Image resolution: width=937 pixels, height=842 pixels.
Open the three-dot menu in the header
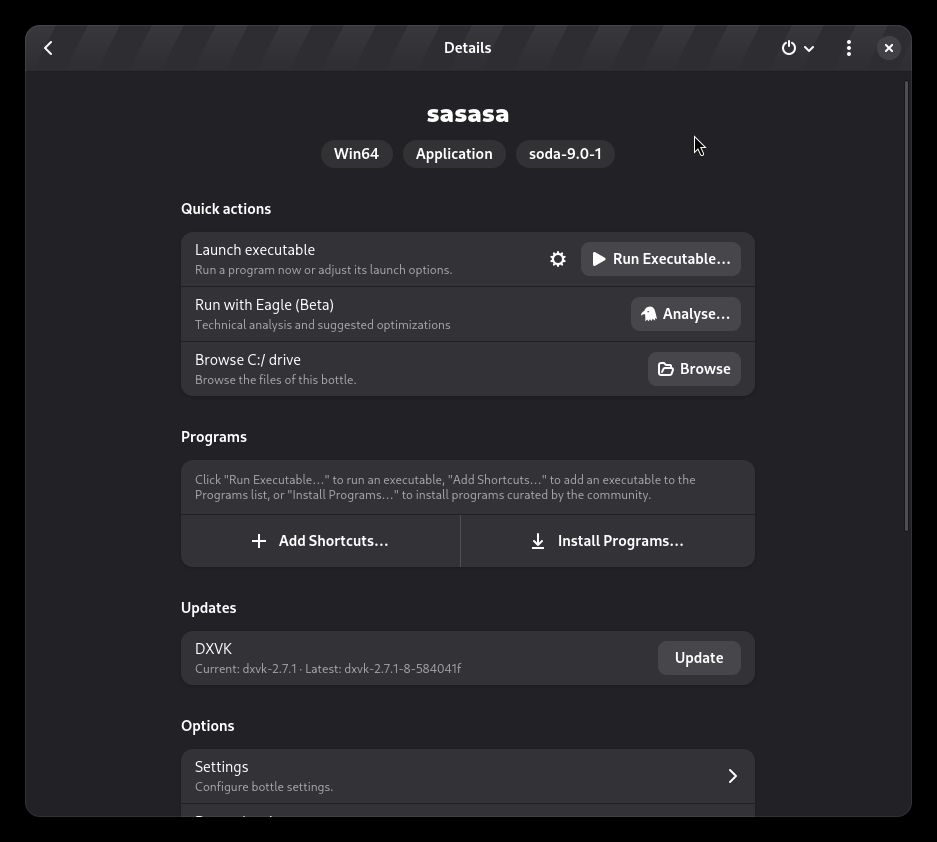[848, 47]
